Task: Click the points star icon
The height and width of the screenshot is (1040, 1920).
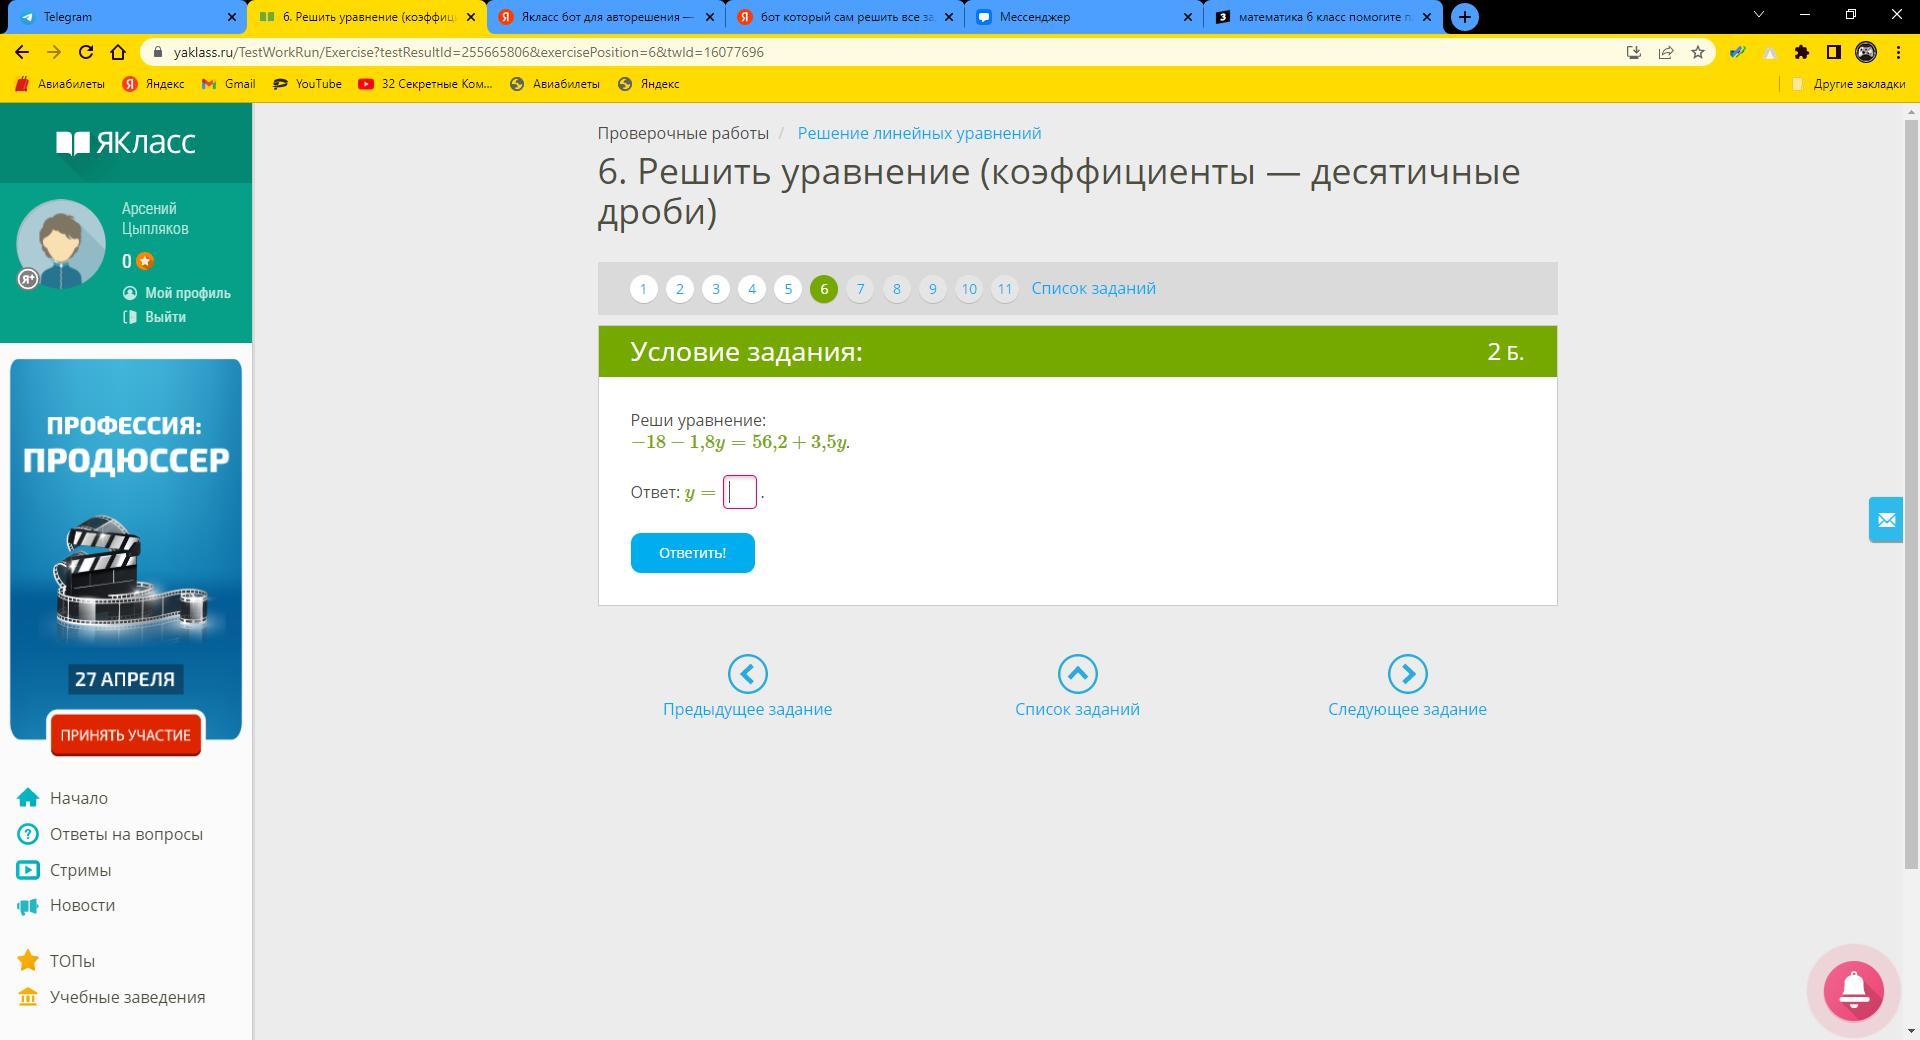Action: click(145, 261)
